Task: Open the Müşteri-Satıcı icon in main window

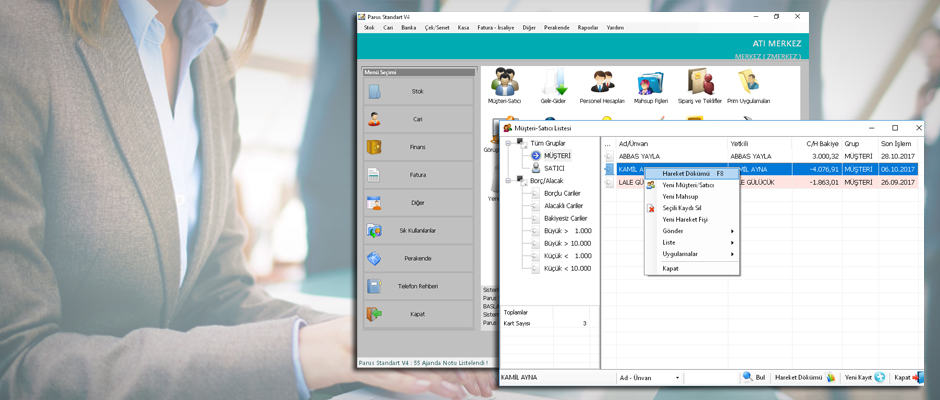Action: pos(505,85)
